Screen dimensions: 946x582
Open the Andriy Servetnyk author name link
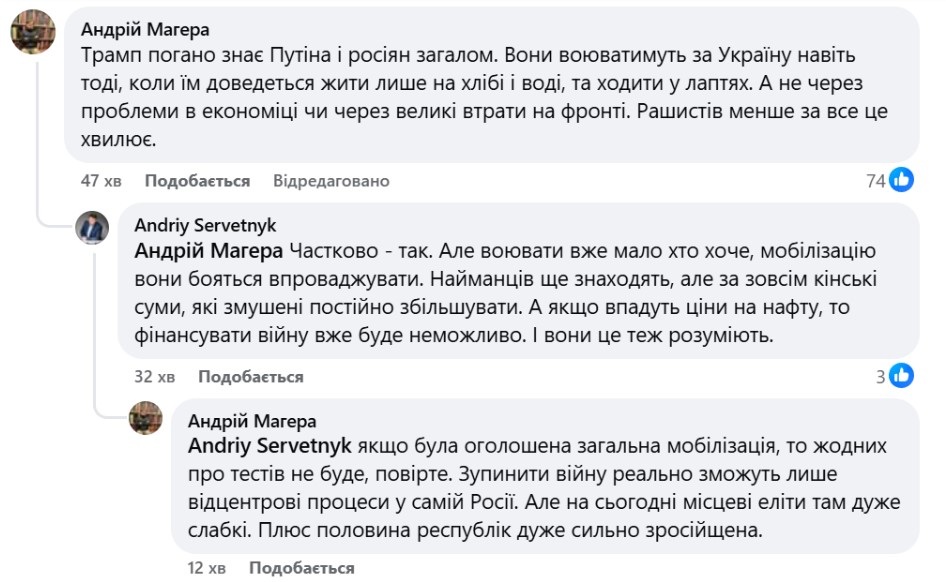tap(205, 225)
